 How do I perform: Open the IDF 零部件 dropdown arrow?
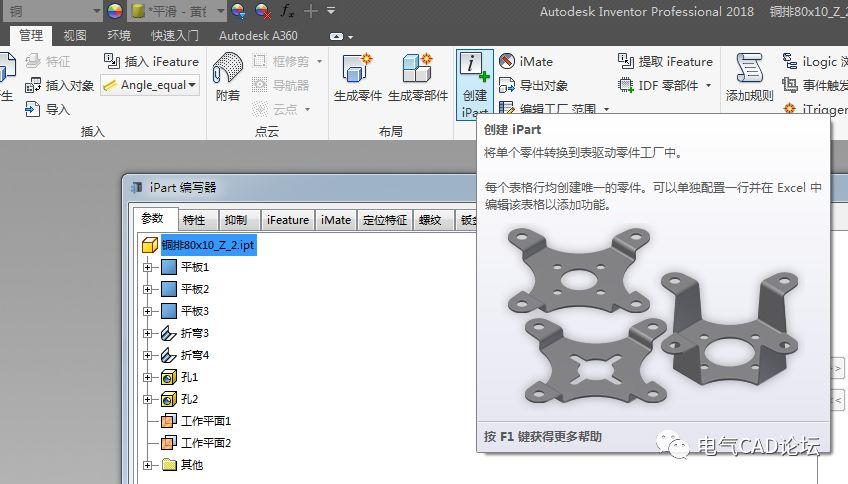pyautogui.click(x=708, y=85)
